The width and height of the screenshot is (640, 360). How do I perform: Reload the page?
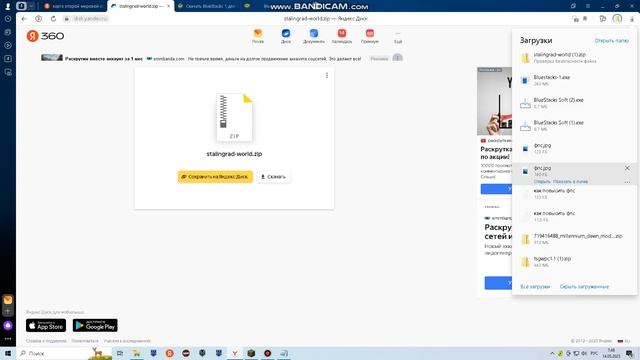click(x=53, y=19)
